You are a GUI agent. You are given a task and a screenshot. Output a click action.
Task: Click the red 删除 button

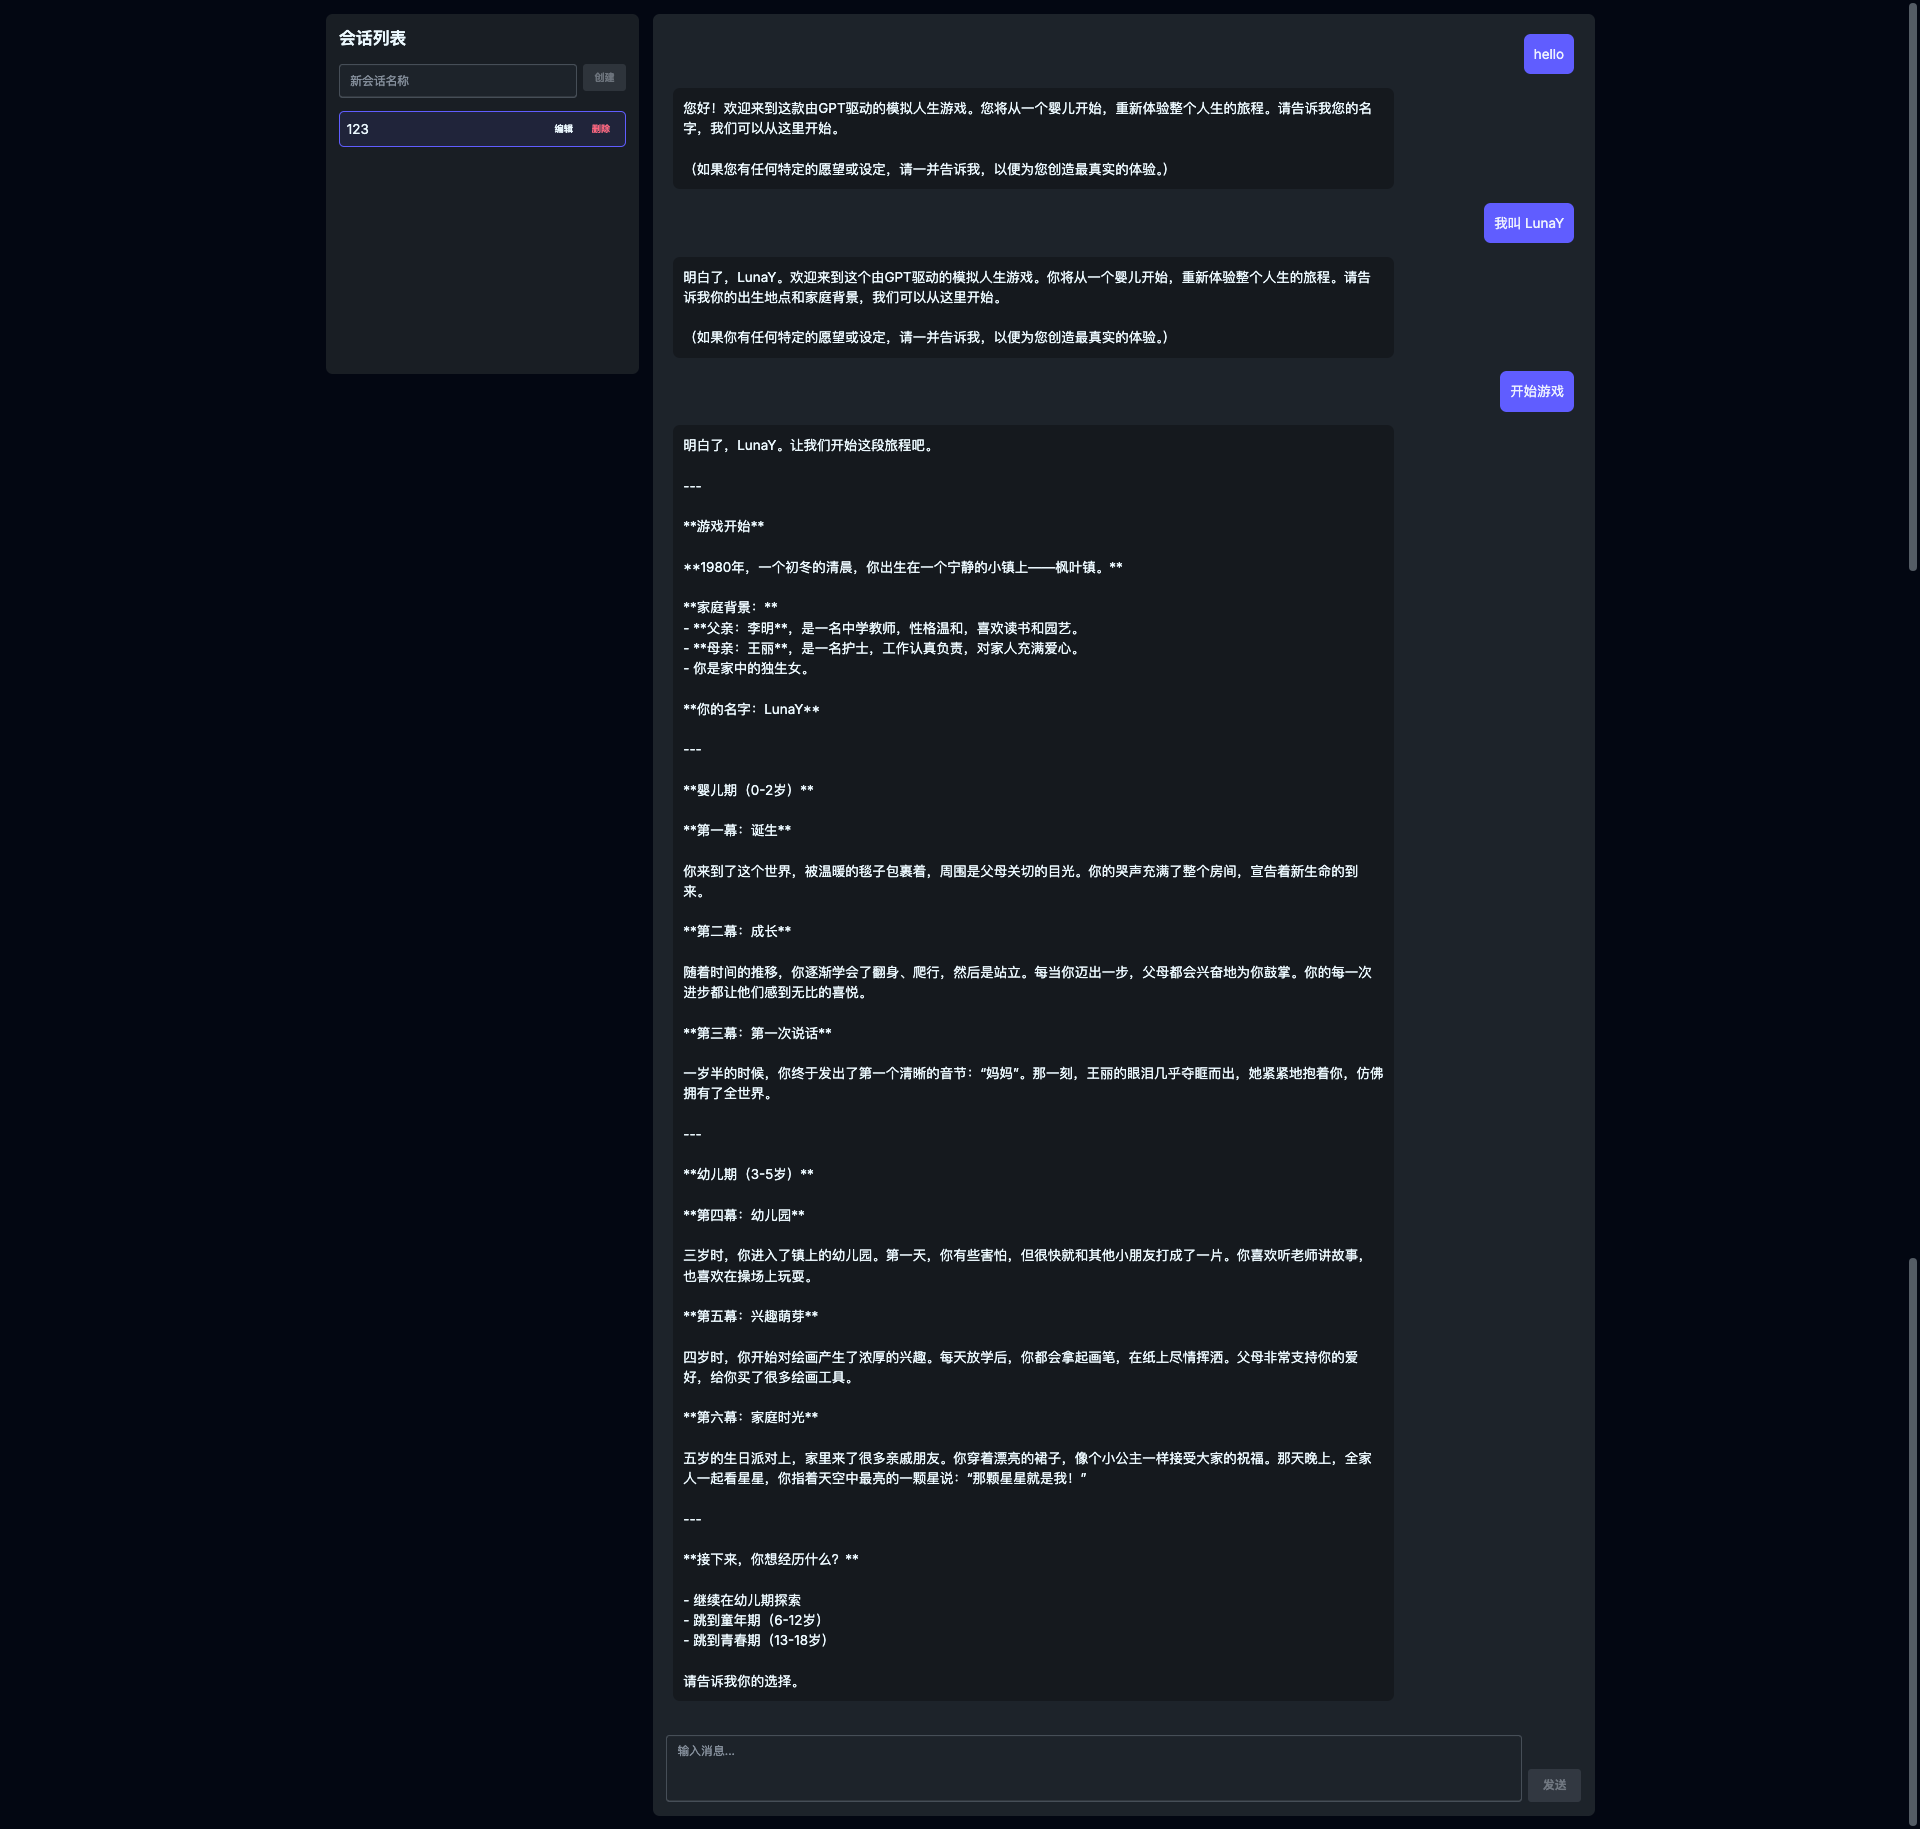click(x=601, y=129)
